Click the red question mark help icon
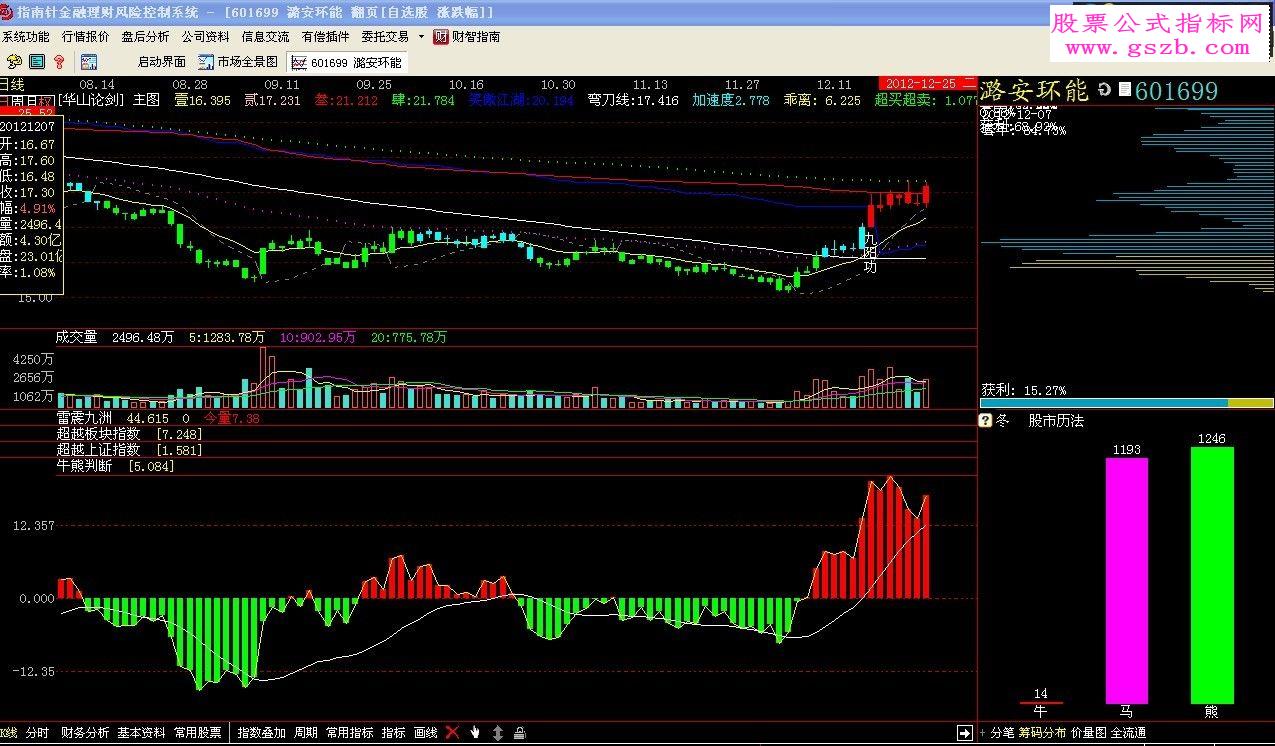The height and width of the screenshot is (746, 1275). pyautogui.click(x=60, y=62)
